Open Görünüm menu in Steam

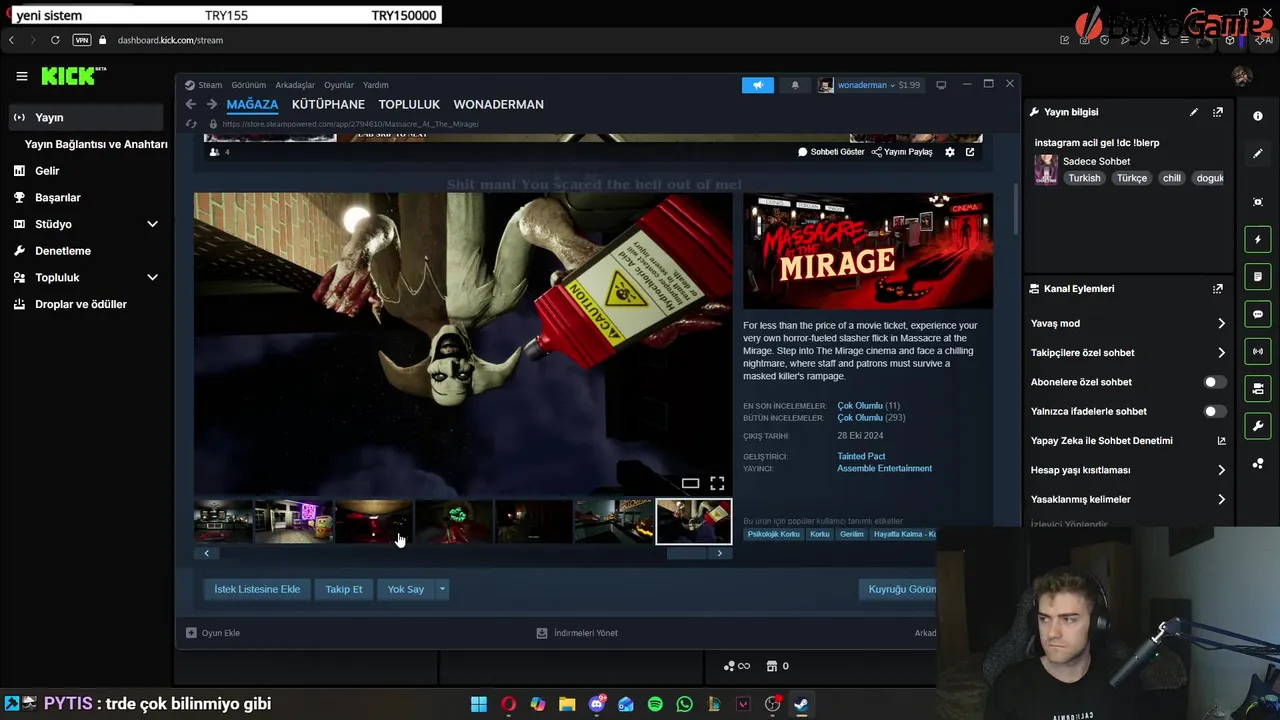pos(249,85)
